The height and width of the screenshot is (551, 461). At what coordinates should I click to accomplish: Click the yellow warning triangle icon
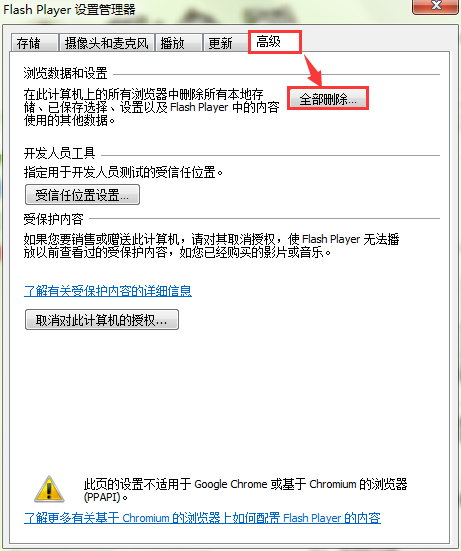tap(49, 488)
